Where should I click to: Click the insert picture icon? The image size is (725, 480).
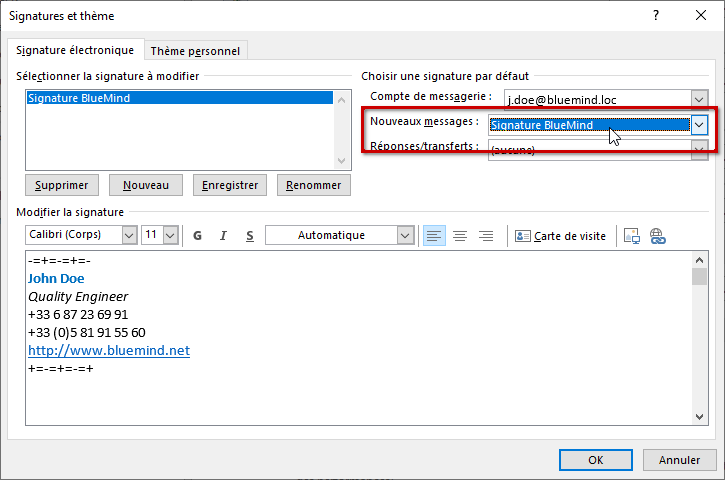pyautogui.click(x=631, y=236)
